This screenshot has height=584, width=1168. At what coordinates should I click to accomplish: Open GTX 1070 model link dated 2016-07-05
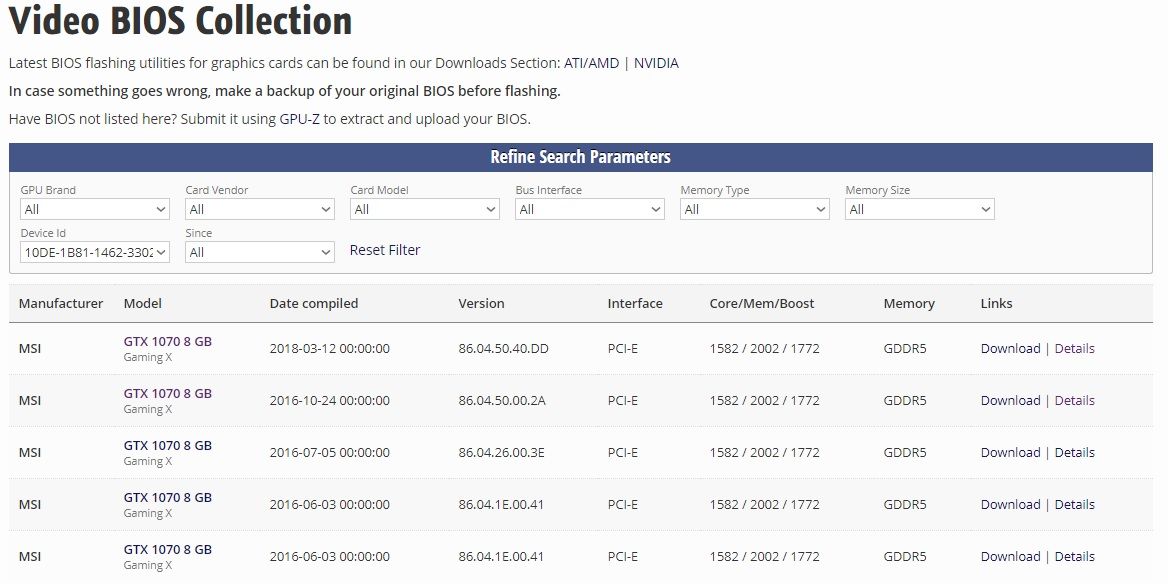(x=167, y=445)
